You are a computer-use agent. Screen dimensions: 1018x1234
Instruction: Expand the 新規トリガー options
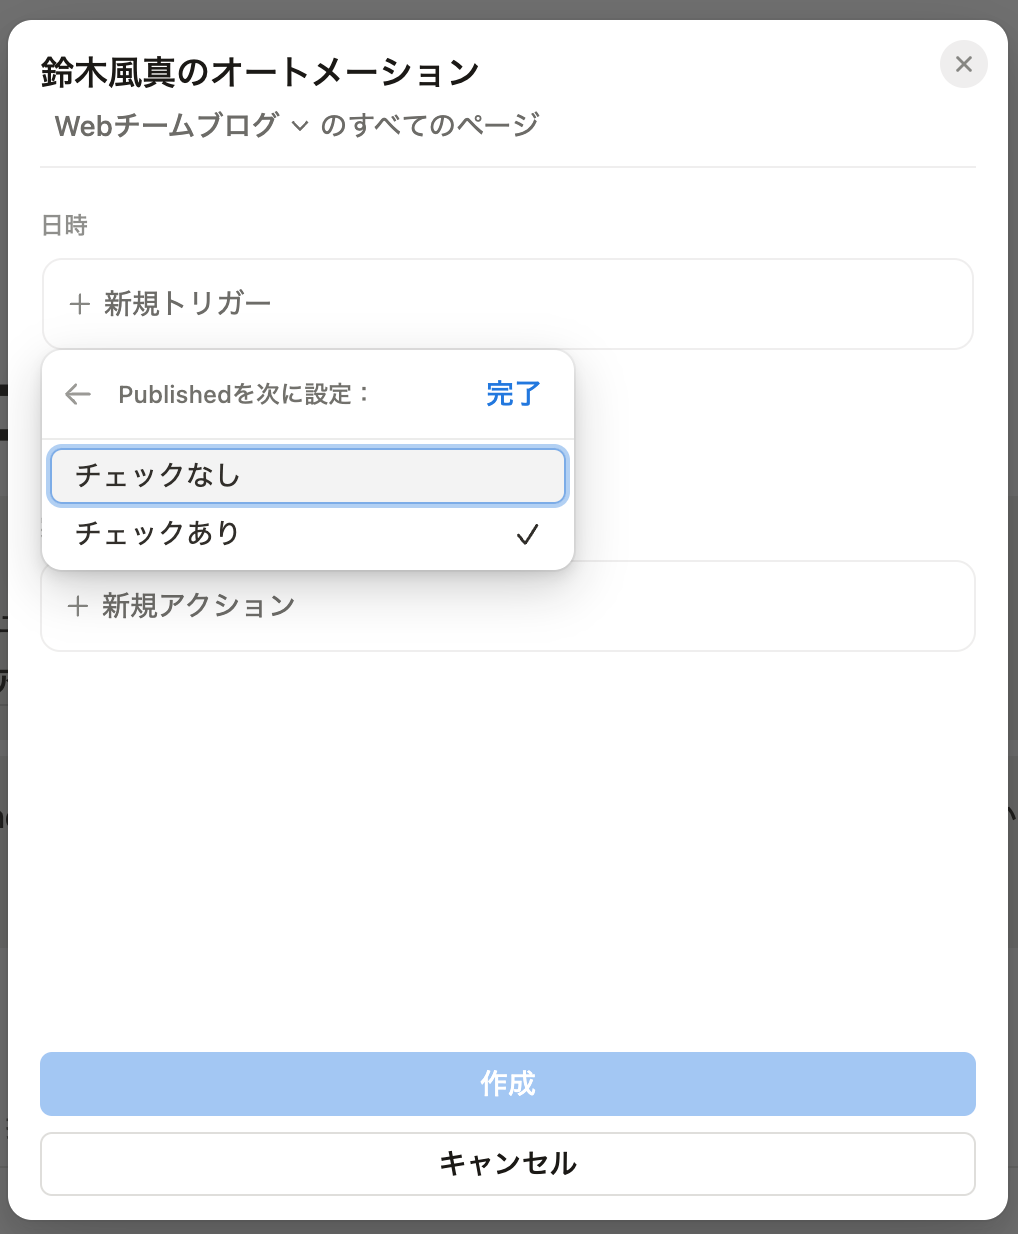[x=185, y=304]
